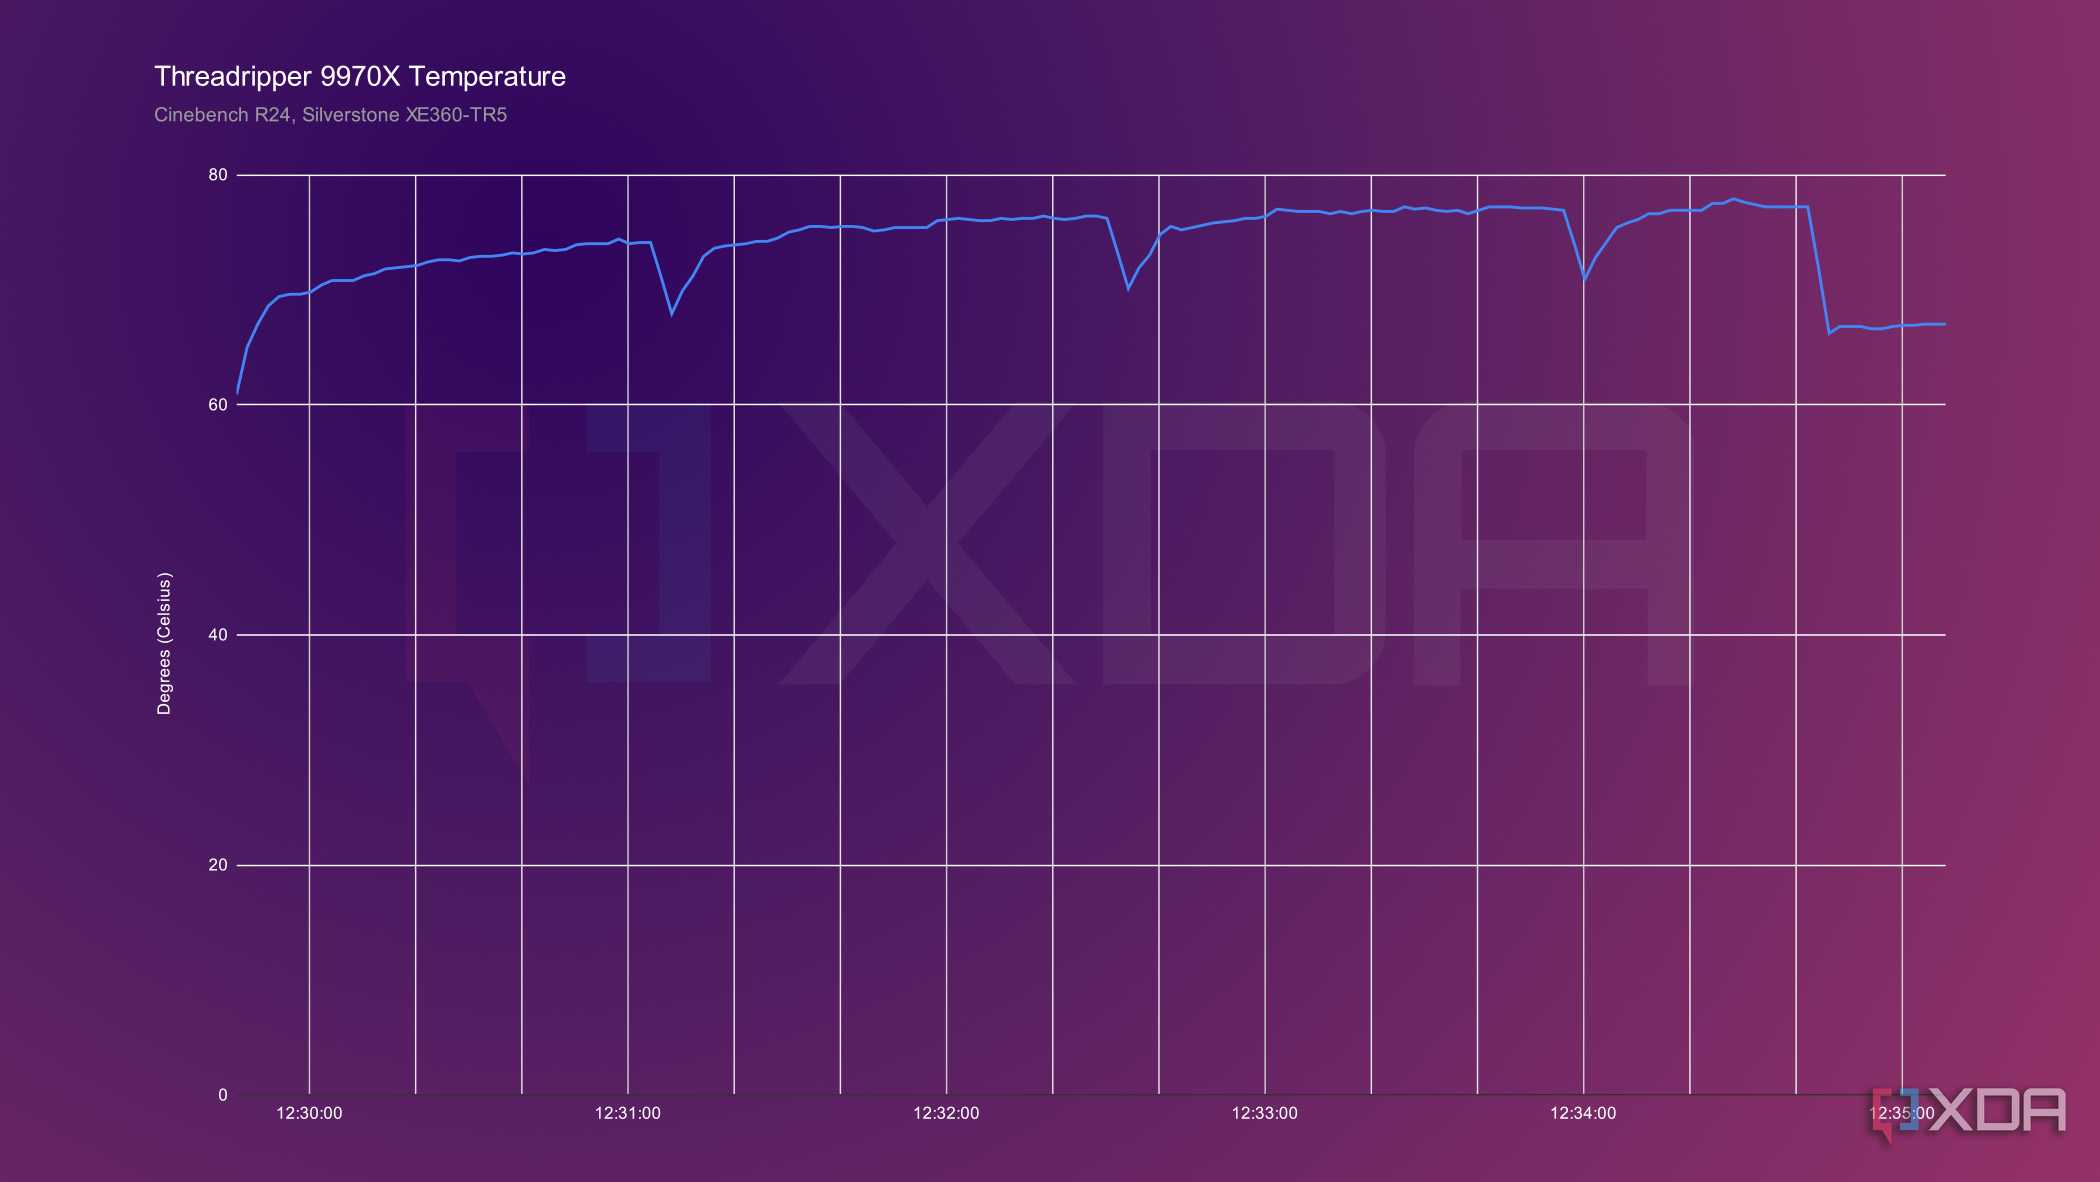Image resolution: width=2100 pixels, height=1182 pixels.
Task: Click the subtitle 'Cinebench R24, Silverstone XE360-TR5'
Action: click(x=330, y=115)
